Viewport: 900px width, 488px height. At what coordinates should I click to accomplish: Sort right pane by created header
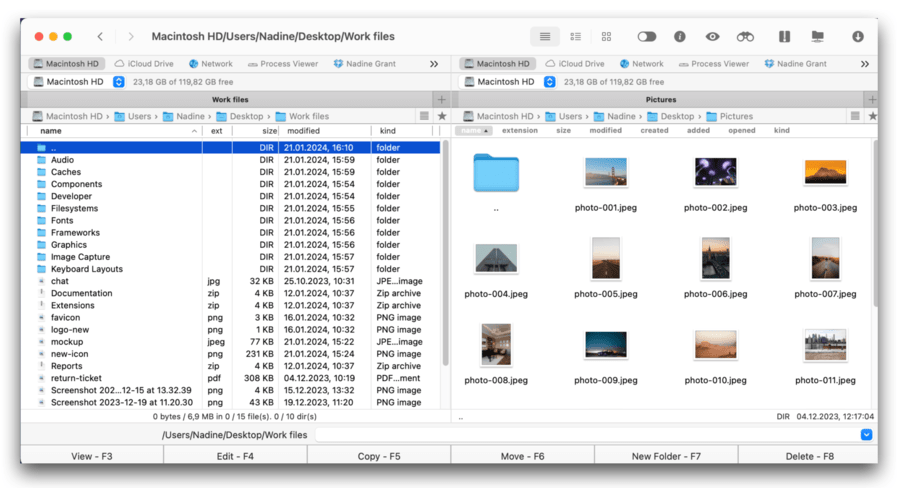coord(654,130)
